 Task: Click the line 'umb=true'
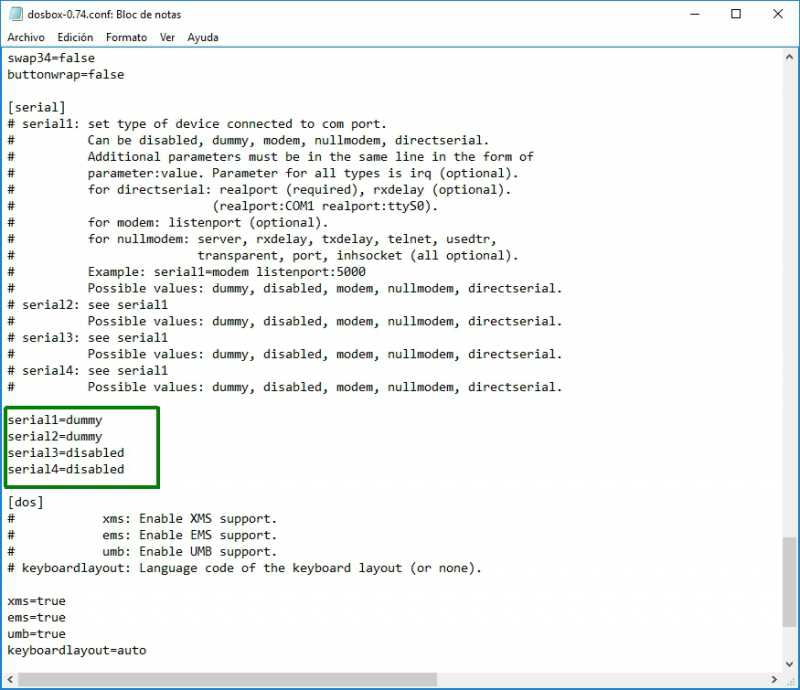click(x=36, y=634)
